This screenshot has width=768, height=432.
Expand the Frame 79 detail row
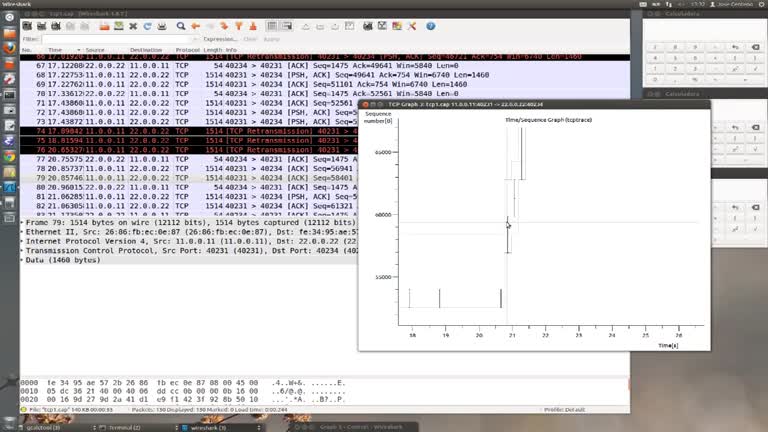click(22, 222)
